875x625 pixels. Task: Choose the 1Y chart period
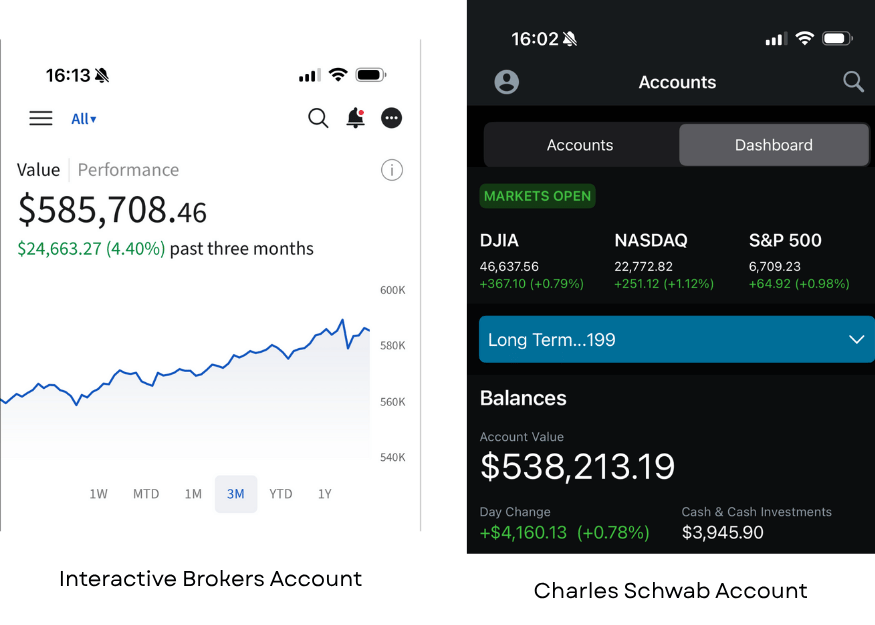(x=325, y=494)
